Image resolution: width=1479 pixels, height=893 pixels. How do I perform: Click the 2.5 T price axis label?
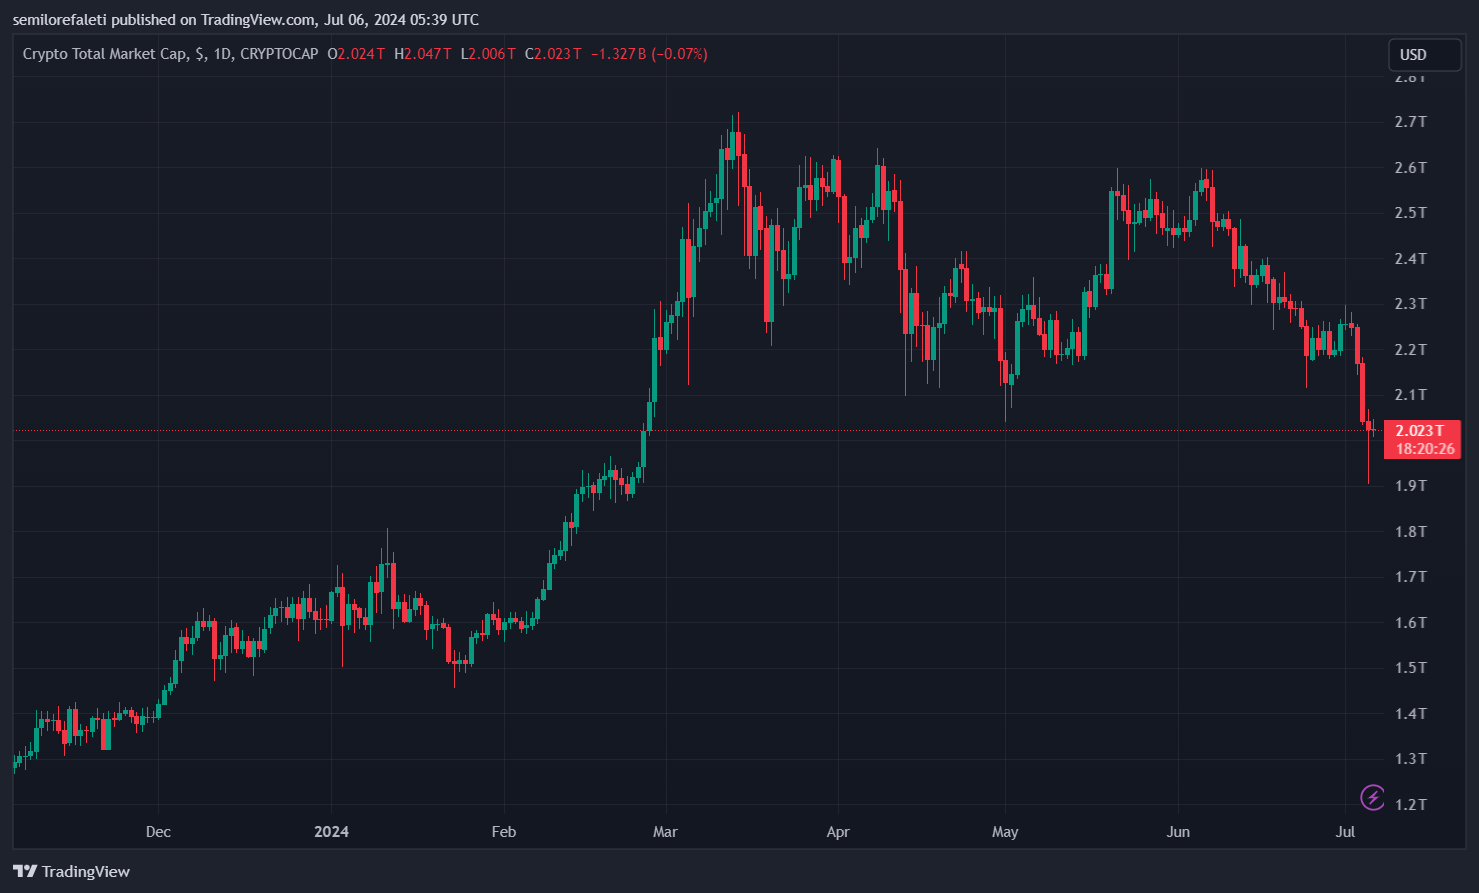1411,213
